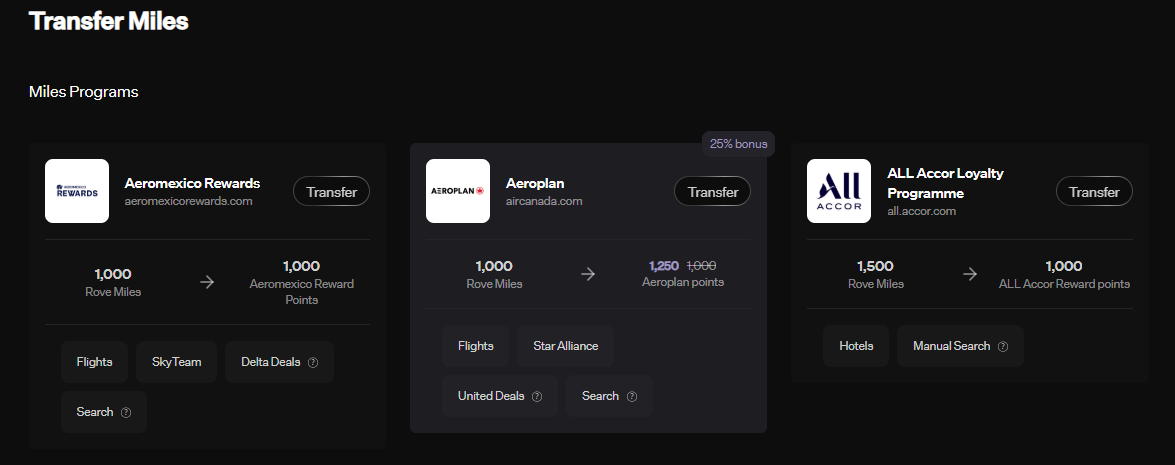Select the Search tag under Aeroplan
This screenshot has width=1175, height=465.
coord(609,396)
